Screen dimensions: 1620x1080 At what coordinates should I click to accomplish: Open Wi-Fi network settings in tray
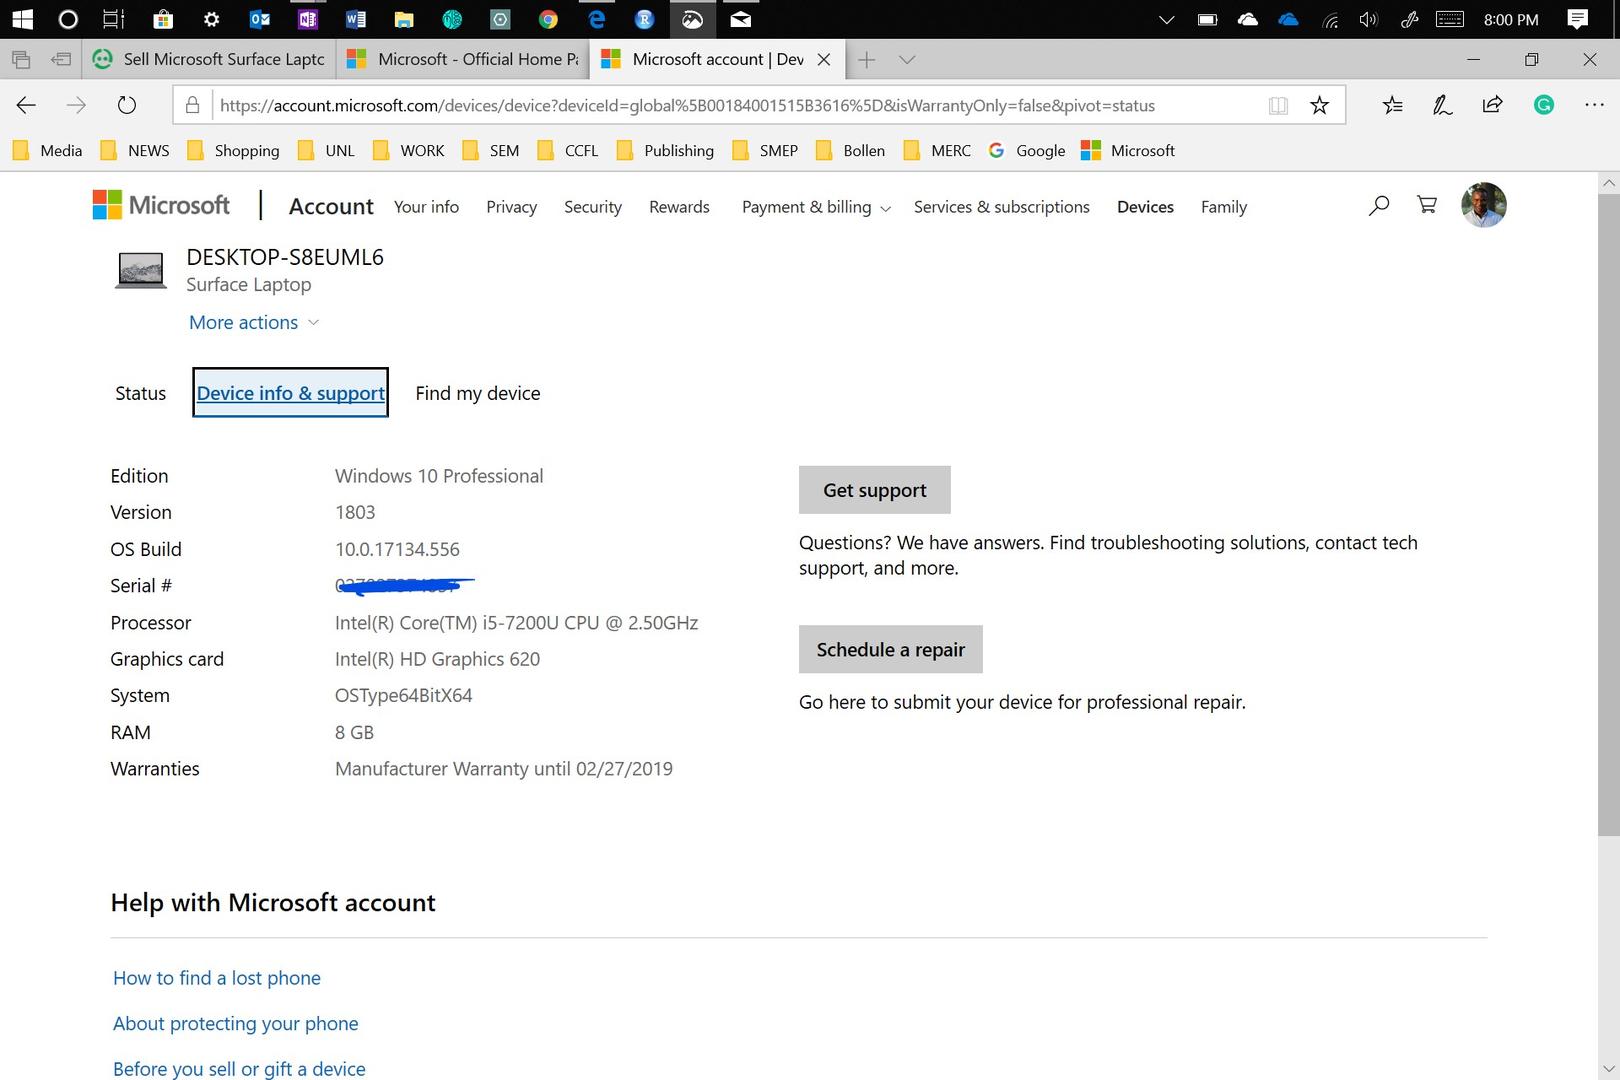[x=1330, y=19]
